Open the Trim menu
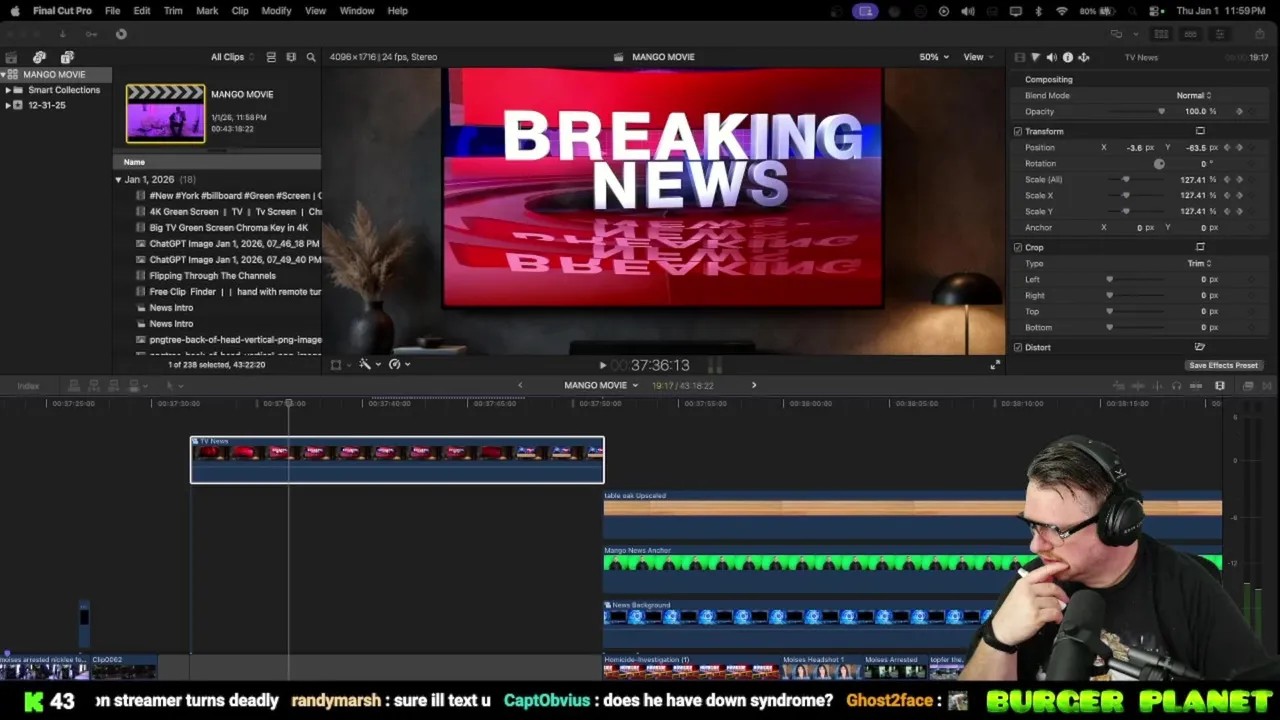The image size is (1280, 720). tap(173, 11)
